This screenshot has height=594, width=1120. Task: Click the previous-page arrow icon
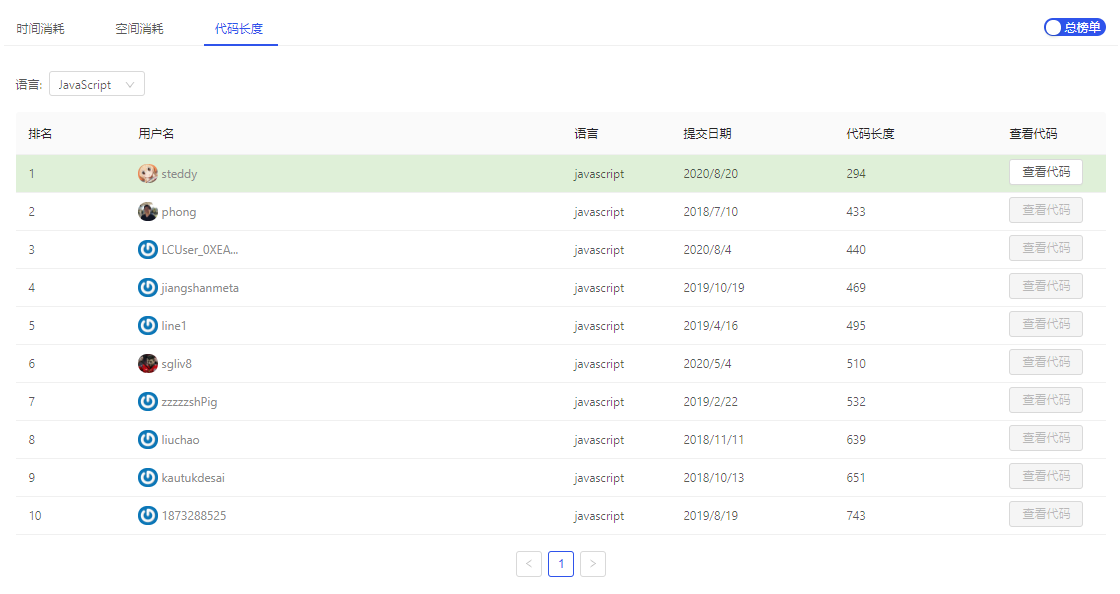click(529, 563)
